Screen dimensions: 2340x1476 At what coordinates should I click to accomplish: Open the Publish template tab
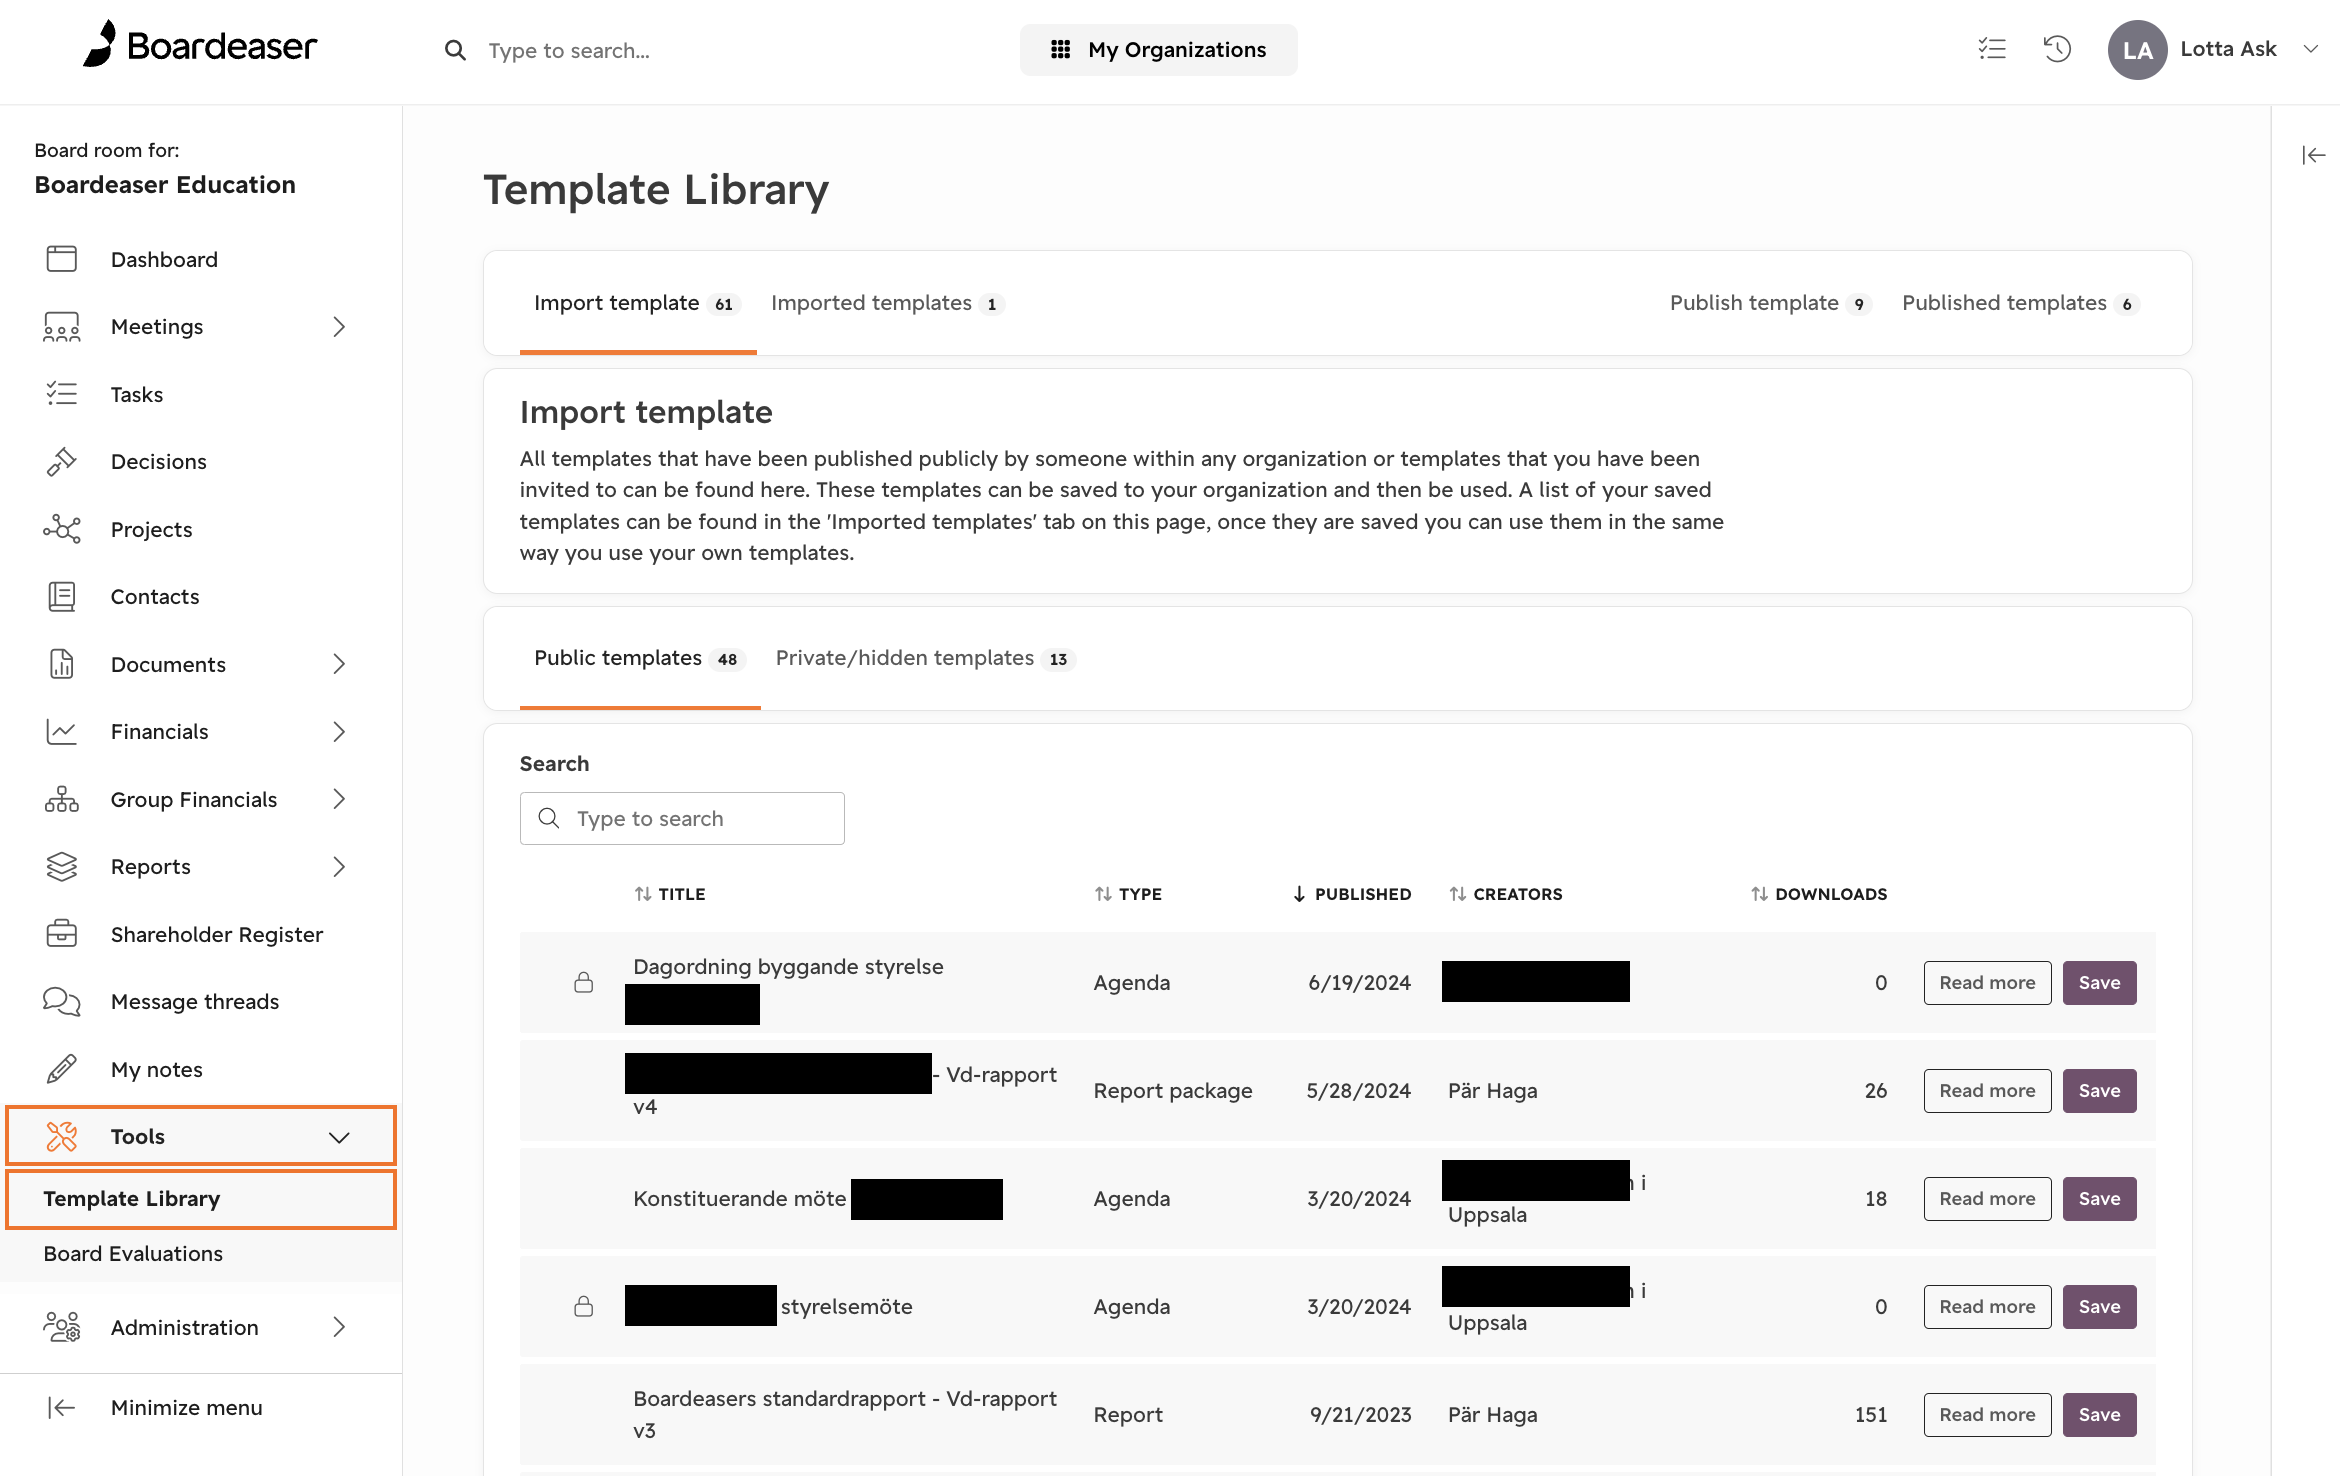click(1770, 303)
